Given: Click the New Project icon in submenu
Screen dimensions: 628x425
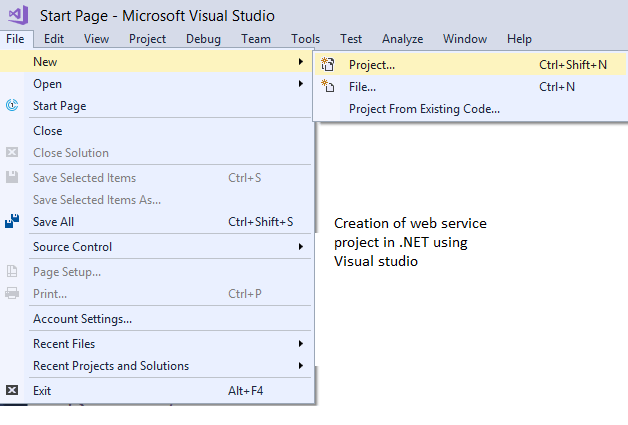Looking at the screenshot, I should [328, 64].
